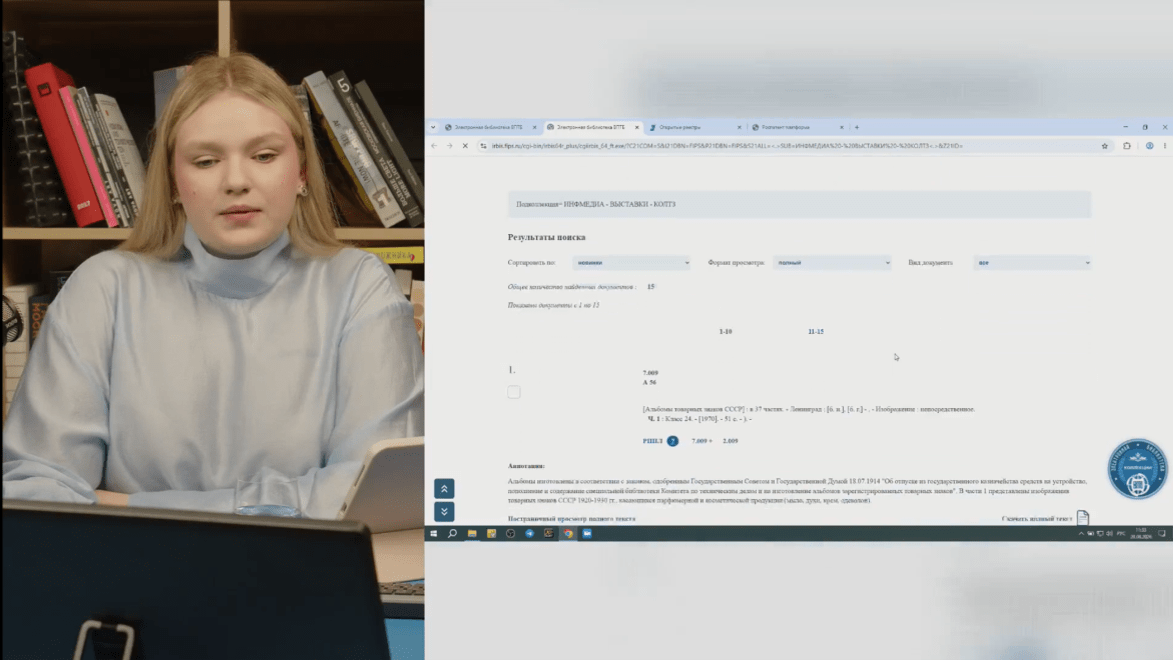Go to results page 1-10
Viewport: 1173px width, 660px height.
(x=726, y=331)
